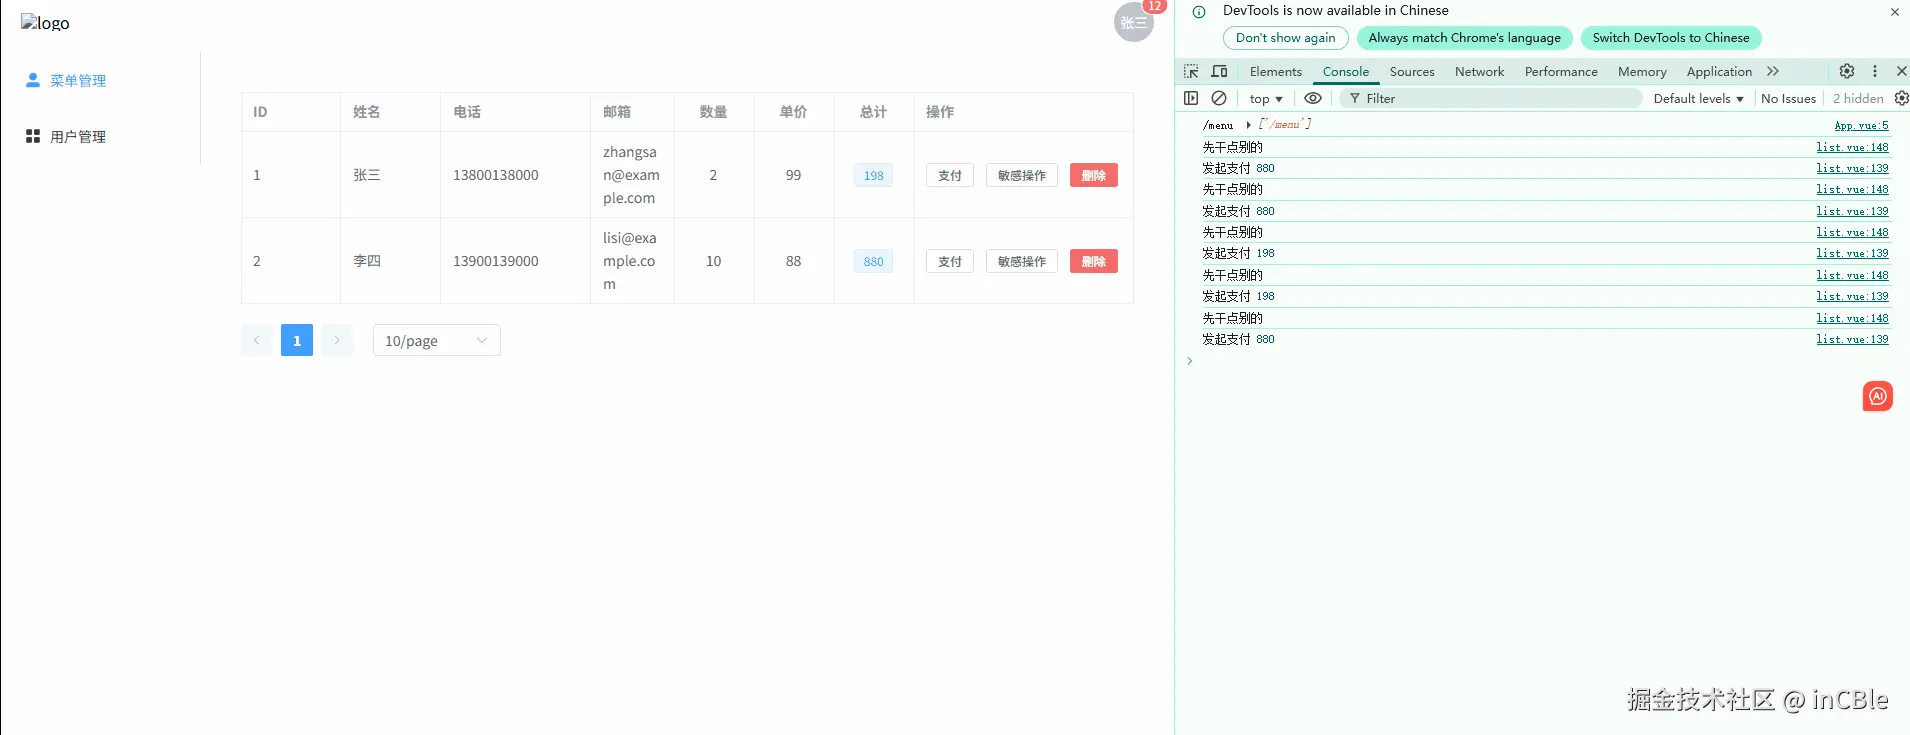Open the last list.vue:139 source link

coord(1852,339)
